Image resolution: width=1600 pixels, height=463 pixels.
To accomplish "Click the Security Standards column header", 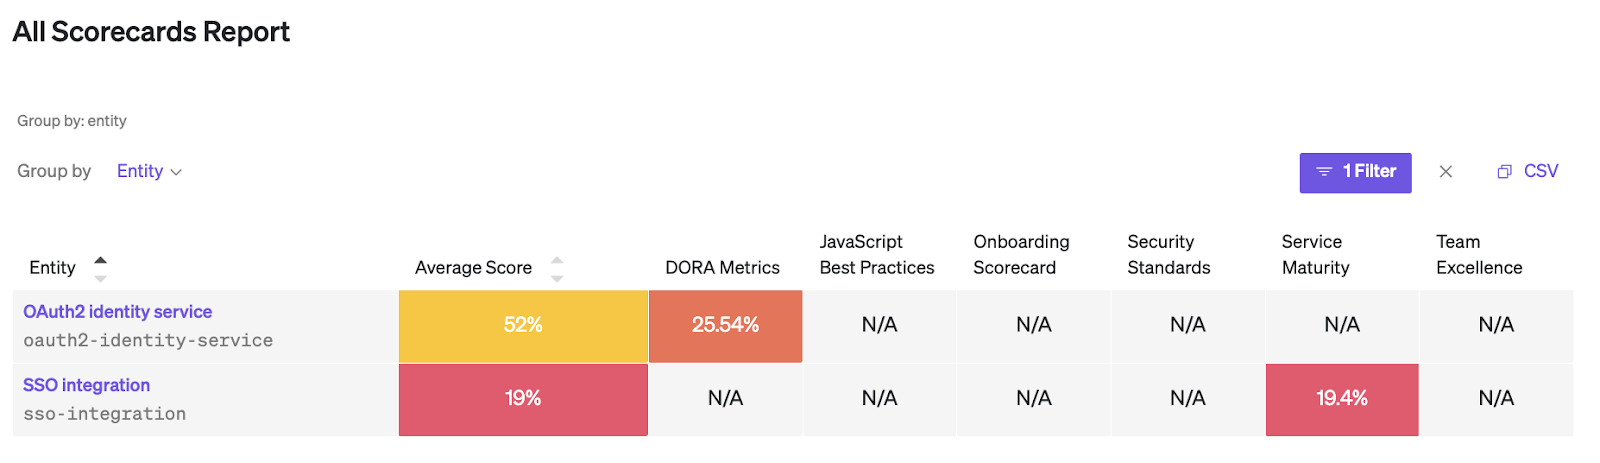I will 1168,254.
